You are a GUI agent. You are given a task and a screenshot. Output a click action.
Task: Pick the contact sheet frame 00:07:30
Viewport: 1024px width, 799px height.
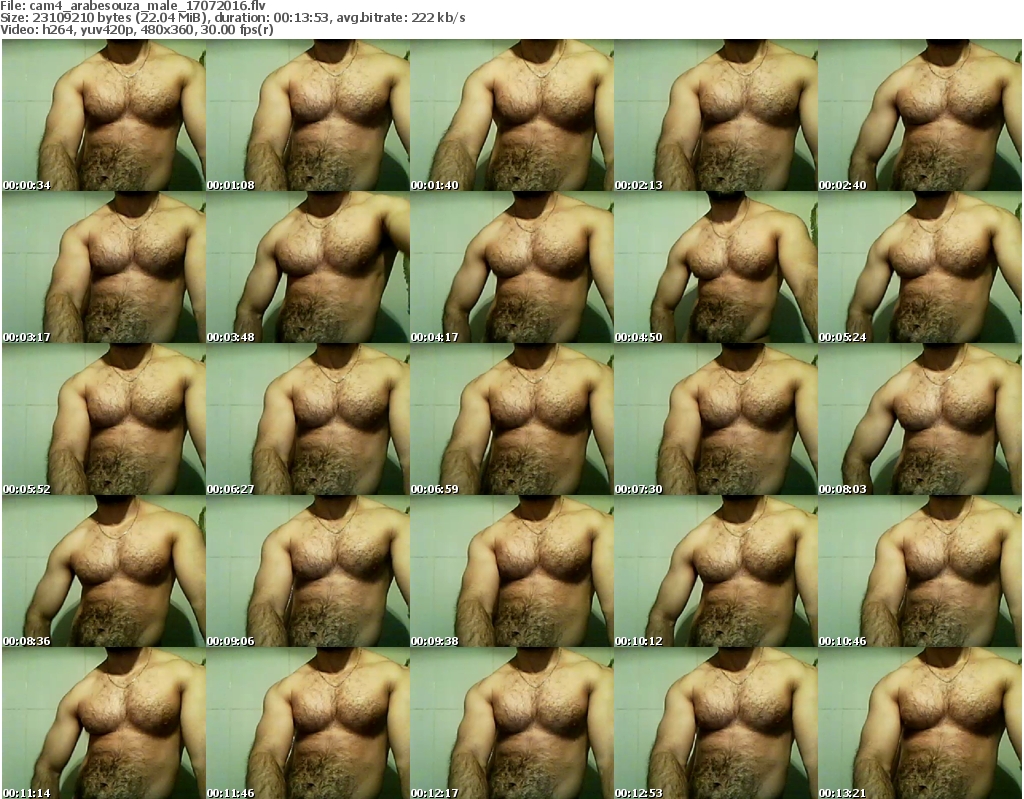[x=716, y=419]
